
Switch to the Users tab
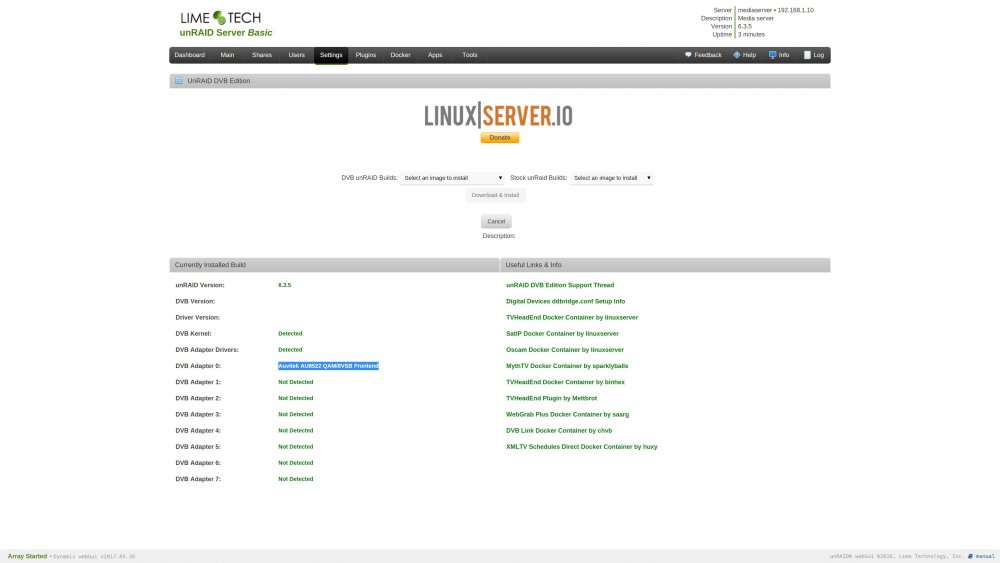pyautogui.click(x=297, y=55)
